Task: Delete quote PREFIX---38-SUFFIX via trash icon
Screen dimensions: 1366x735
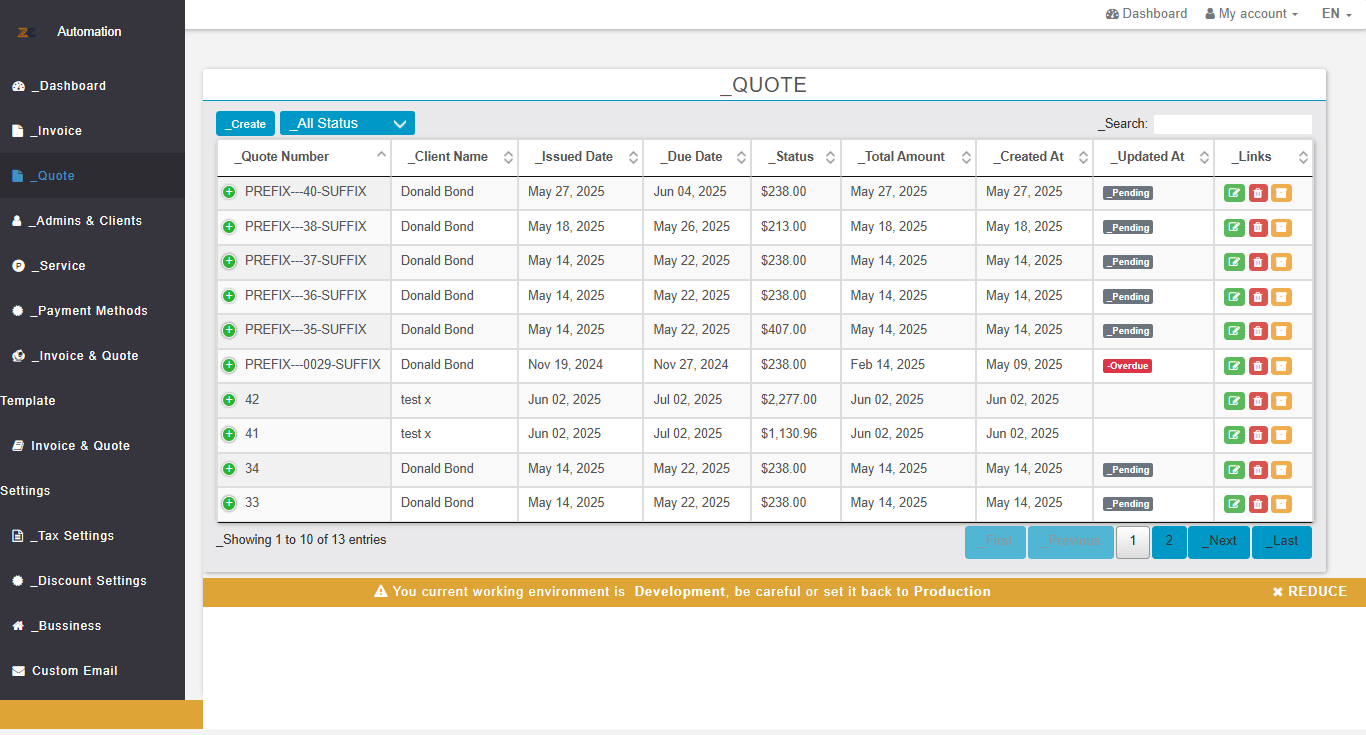Action: tap(1258, 227)
